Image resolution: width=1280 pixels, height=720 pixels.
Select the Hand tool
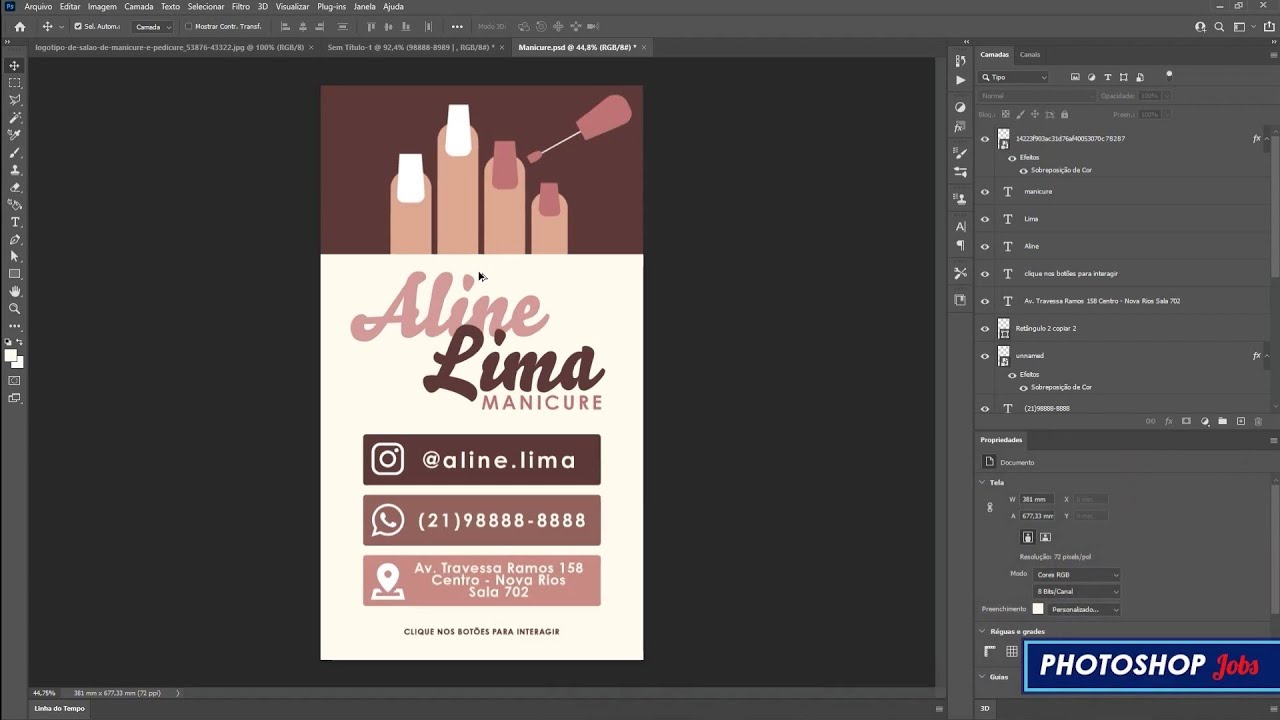coord(14,292)
